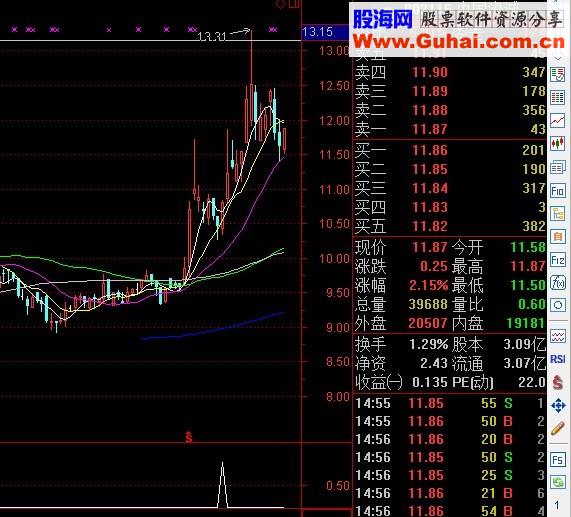Click the 今开 open price 11.58

click(528, 248)
